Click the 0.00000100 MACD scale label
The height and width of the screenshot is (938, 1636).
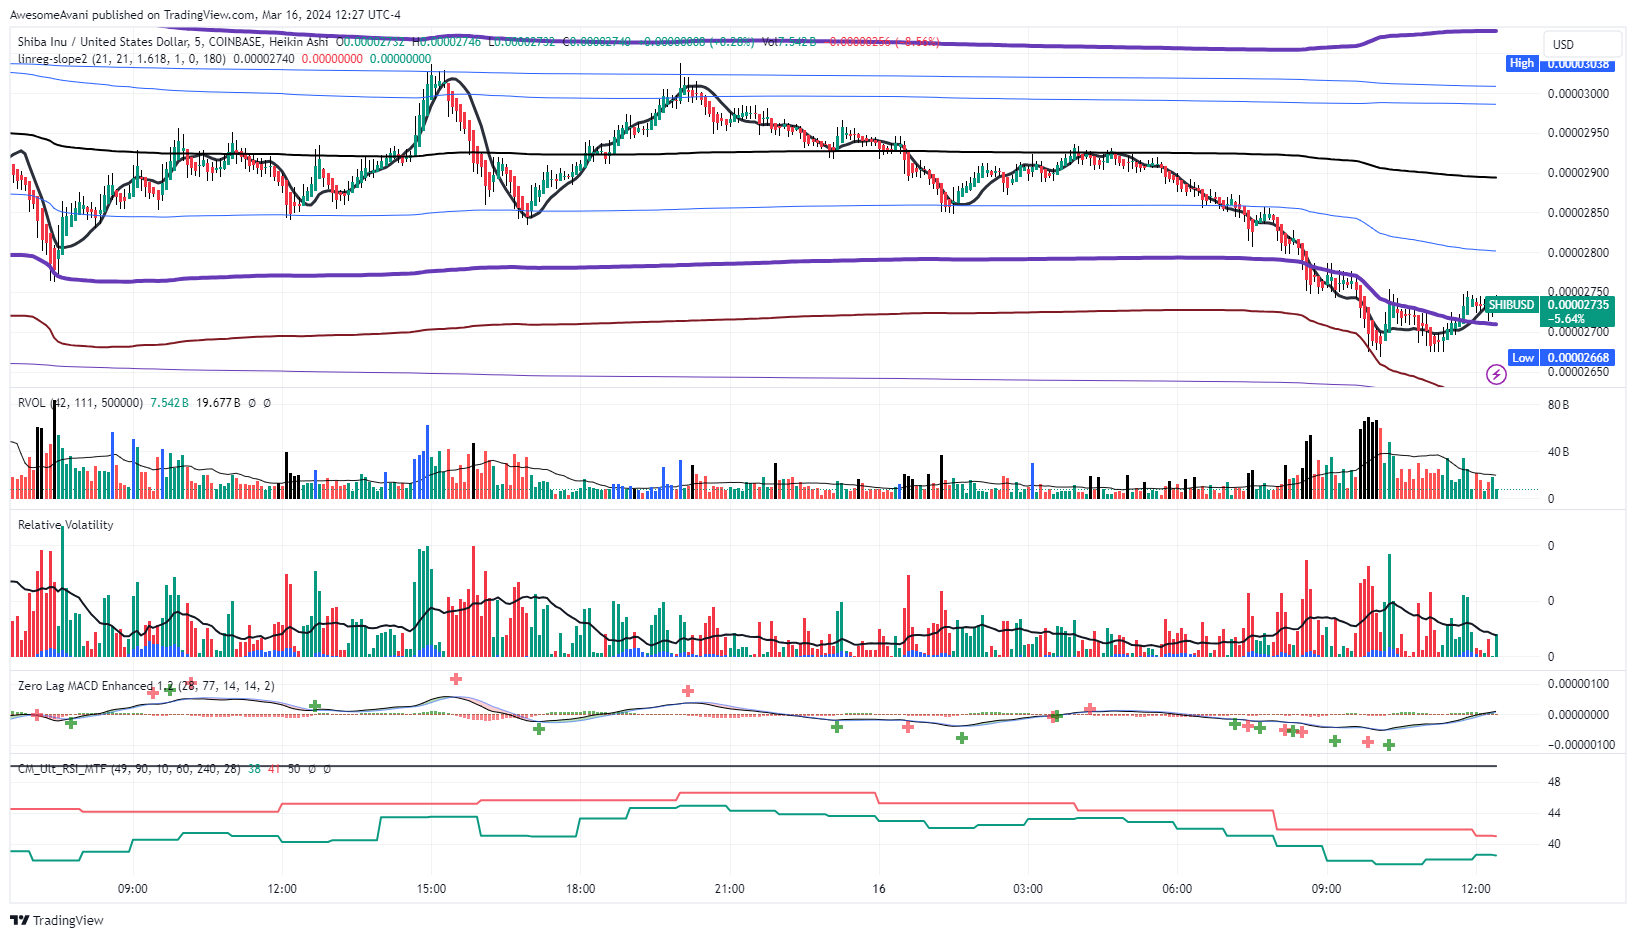(x=1578, y=684)
